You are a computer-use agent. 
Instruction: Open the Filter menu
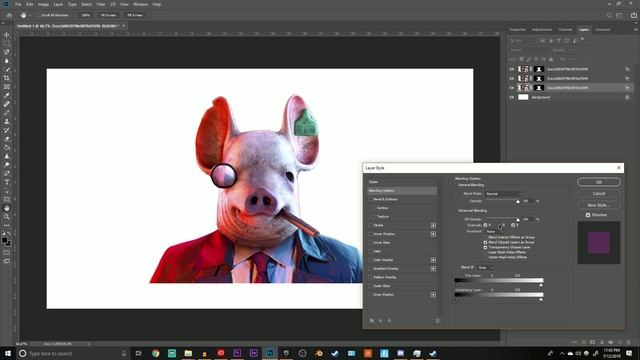pyautogui.click(x=101, y=4)
